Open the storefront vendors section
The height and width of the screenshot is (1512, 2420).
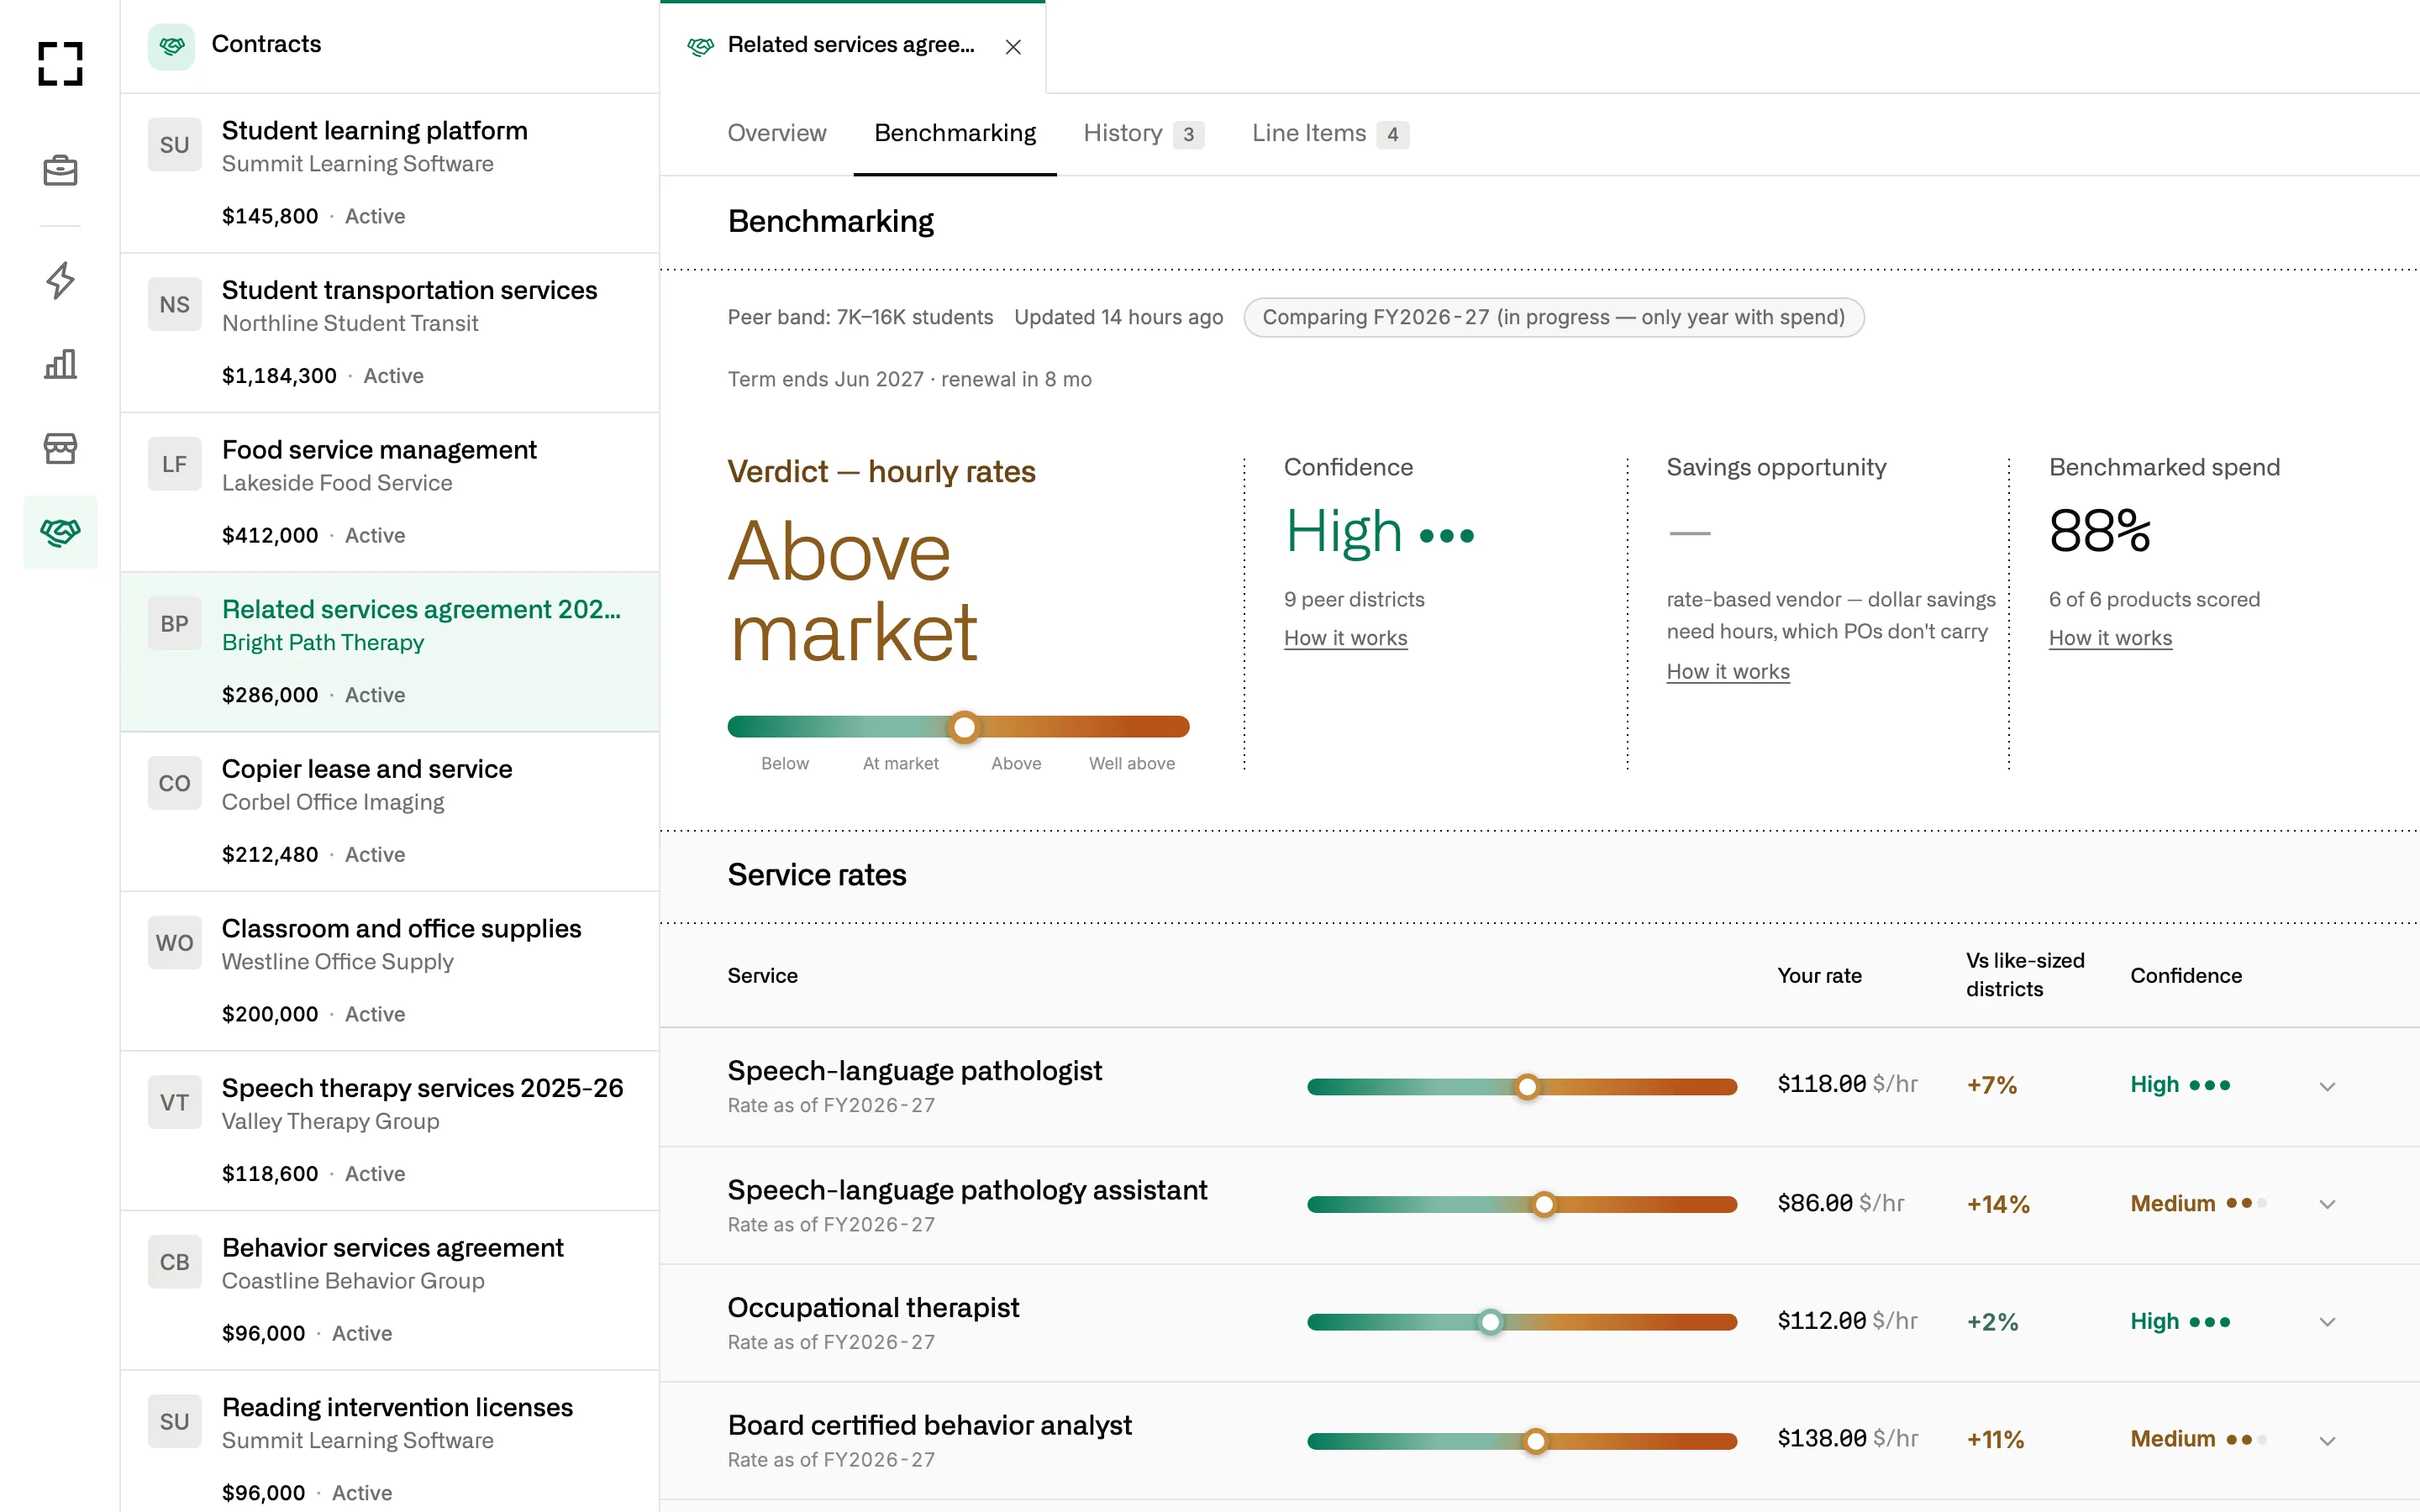[60, 448]
